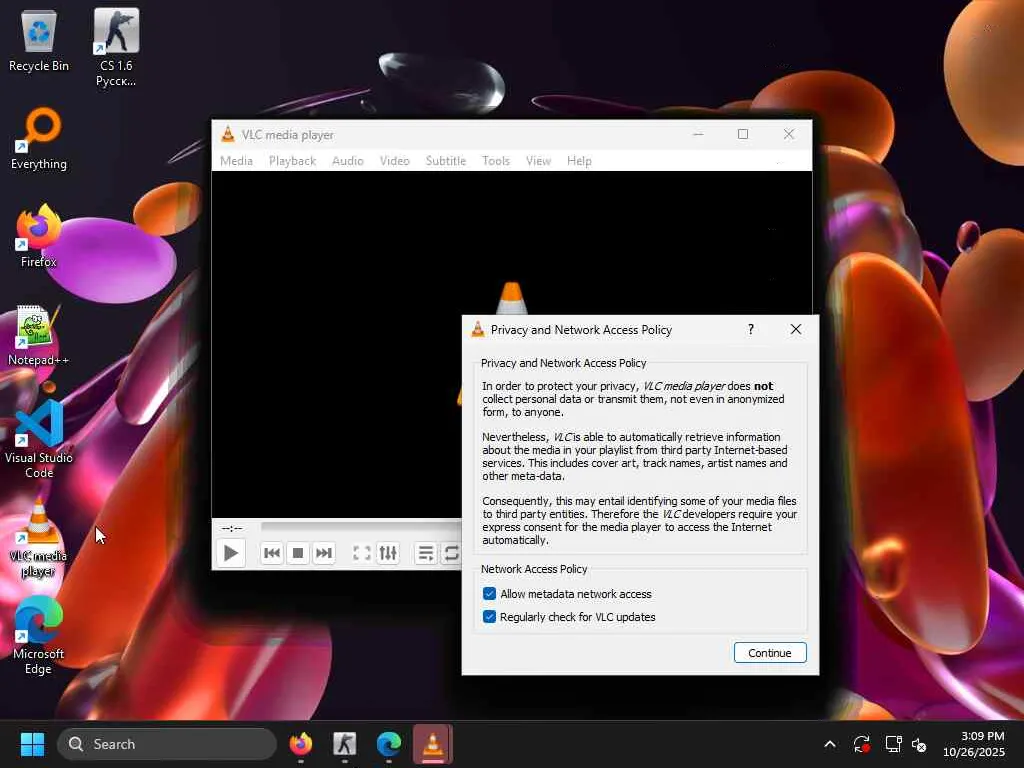
Task: Click the VLC seek bar
Action: [x=361, y=526]
